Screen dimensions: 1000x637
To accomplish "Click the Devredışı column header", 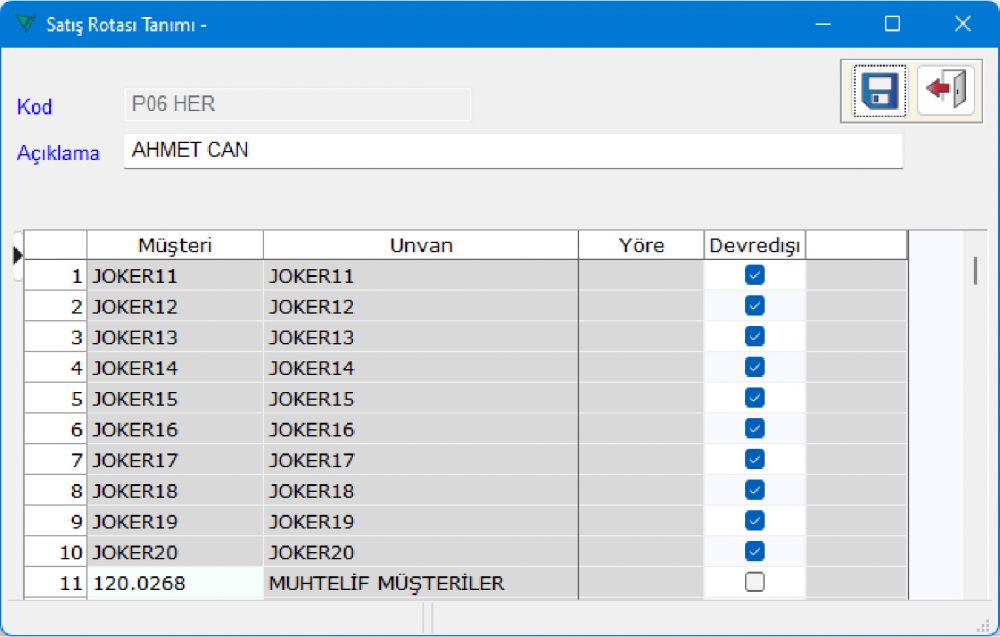I will pyautogui.click(x=755, y=245).
